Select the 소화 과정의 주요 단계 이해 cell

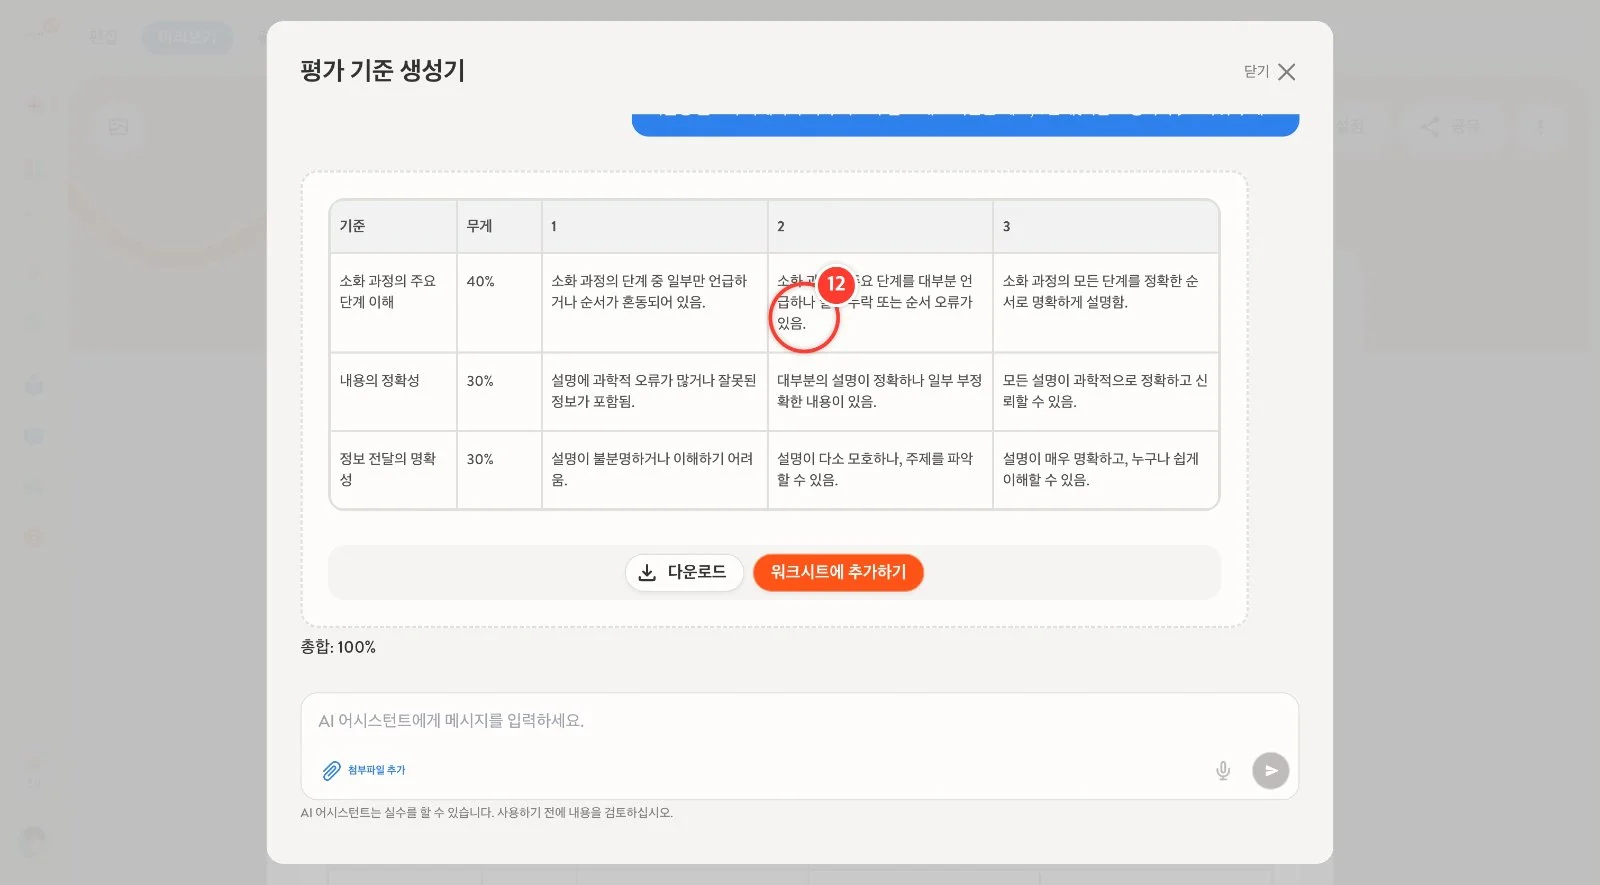point(393,302)
